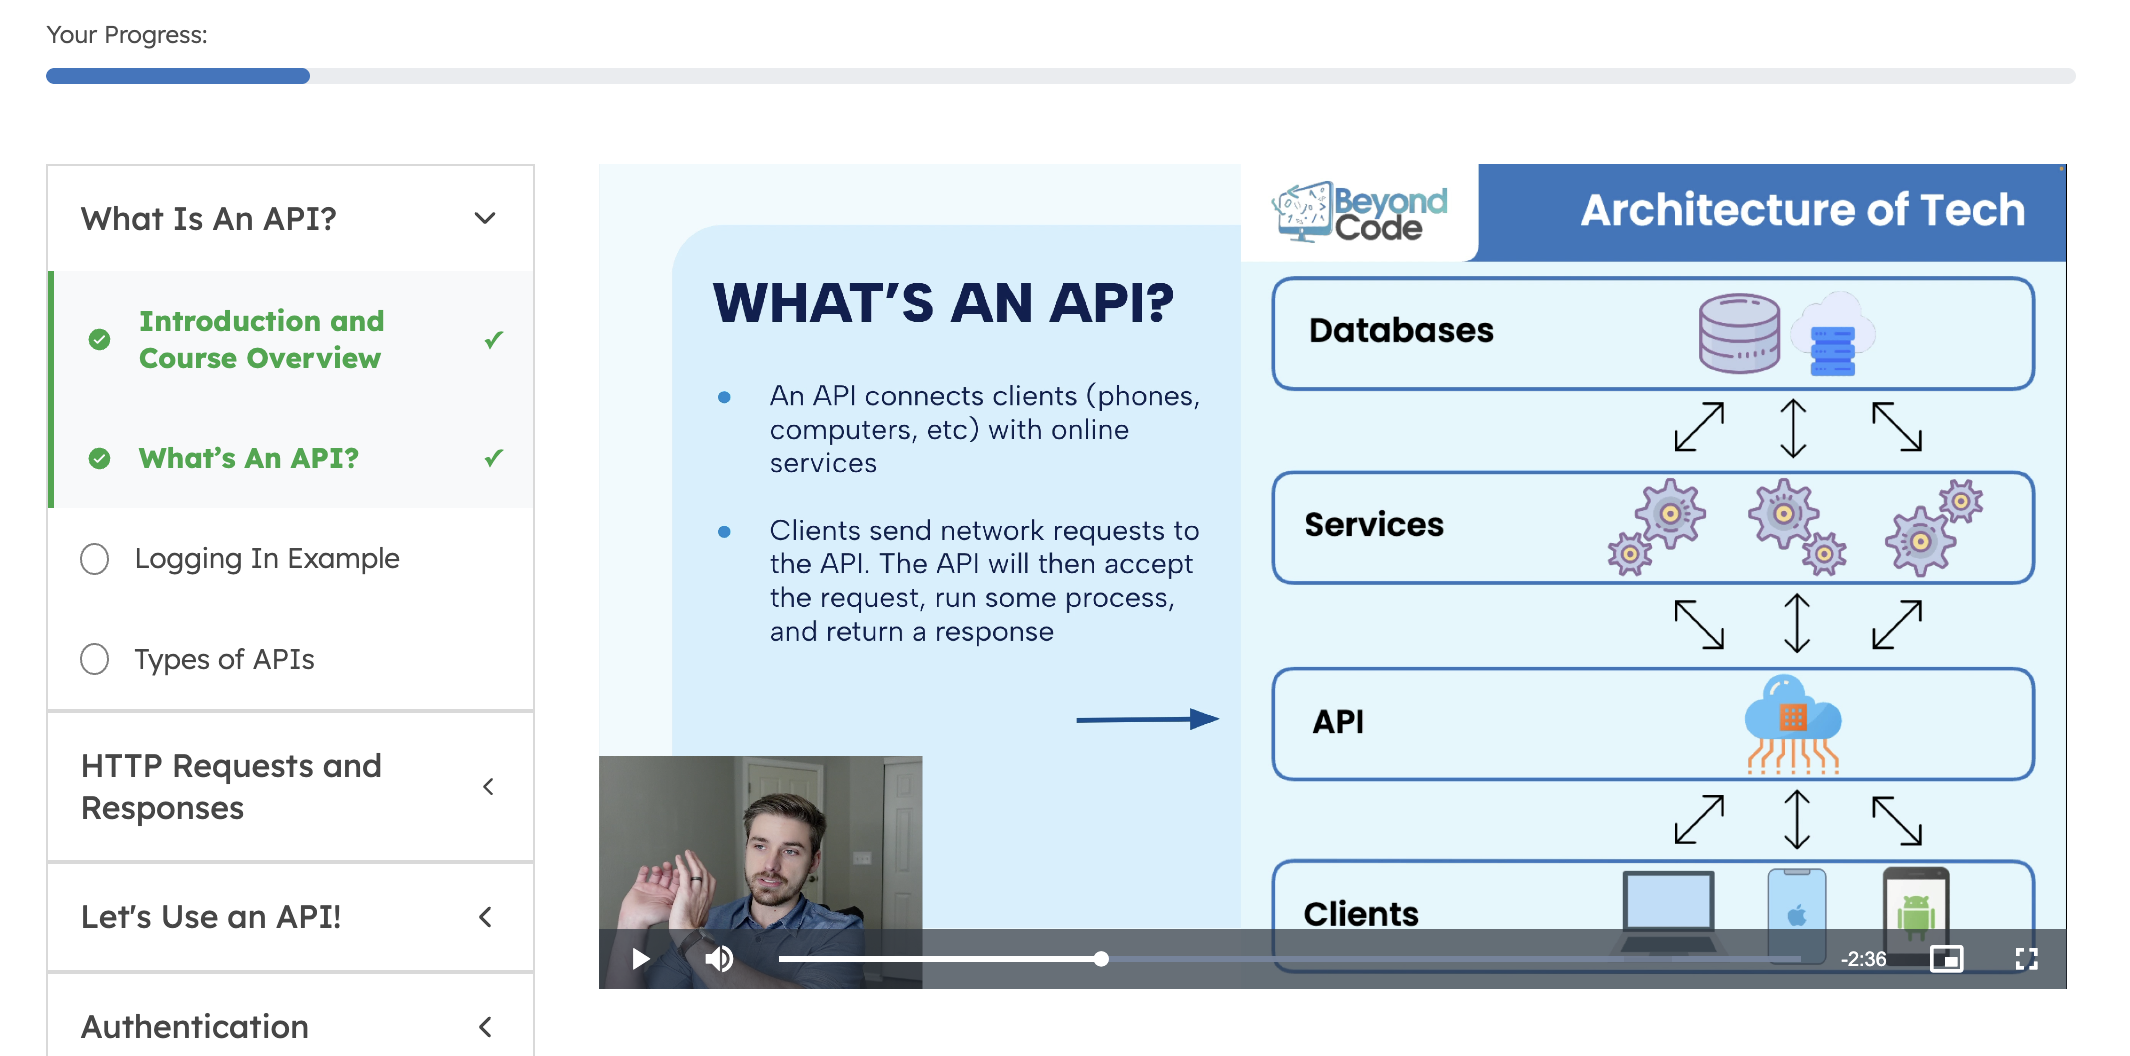The image size is (2130, 1056).
Task: Expand HTTP Requests and Responses section
Action: point(487,787)
